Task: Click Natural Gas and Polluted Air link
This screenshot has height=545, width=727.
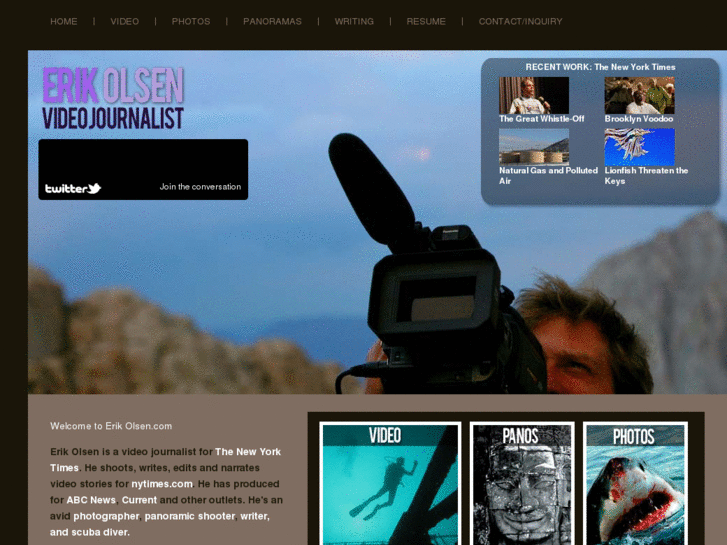Action: coord(548,176)
